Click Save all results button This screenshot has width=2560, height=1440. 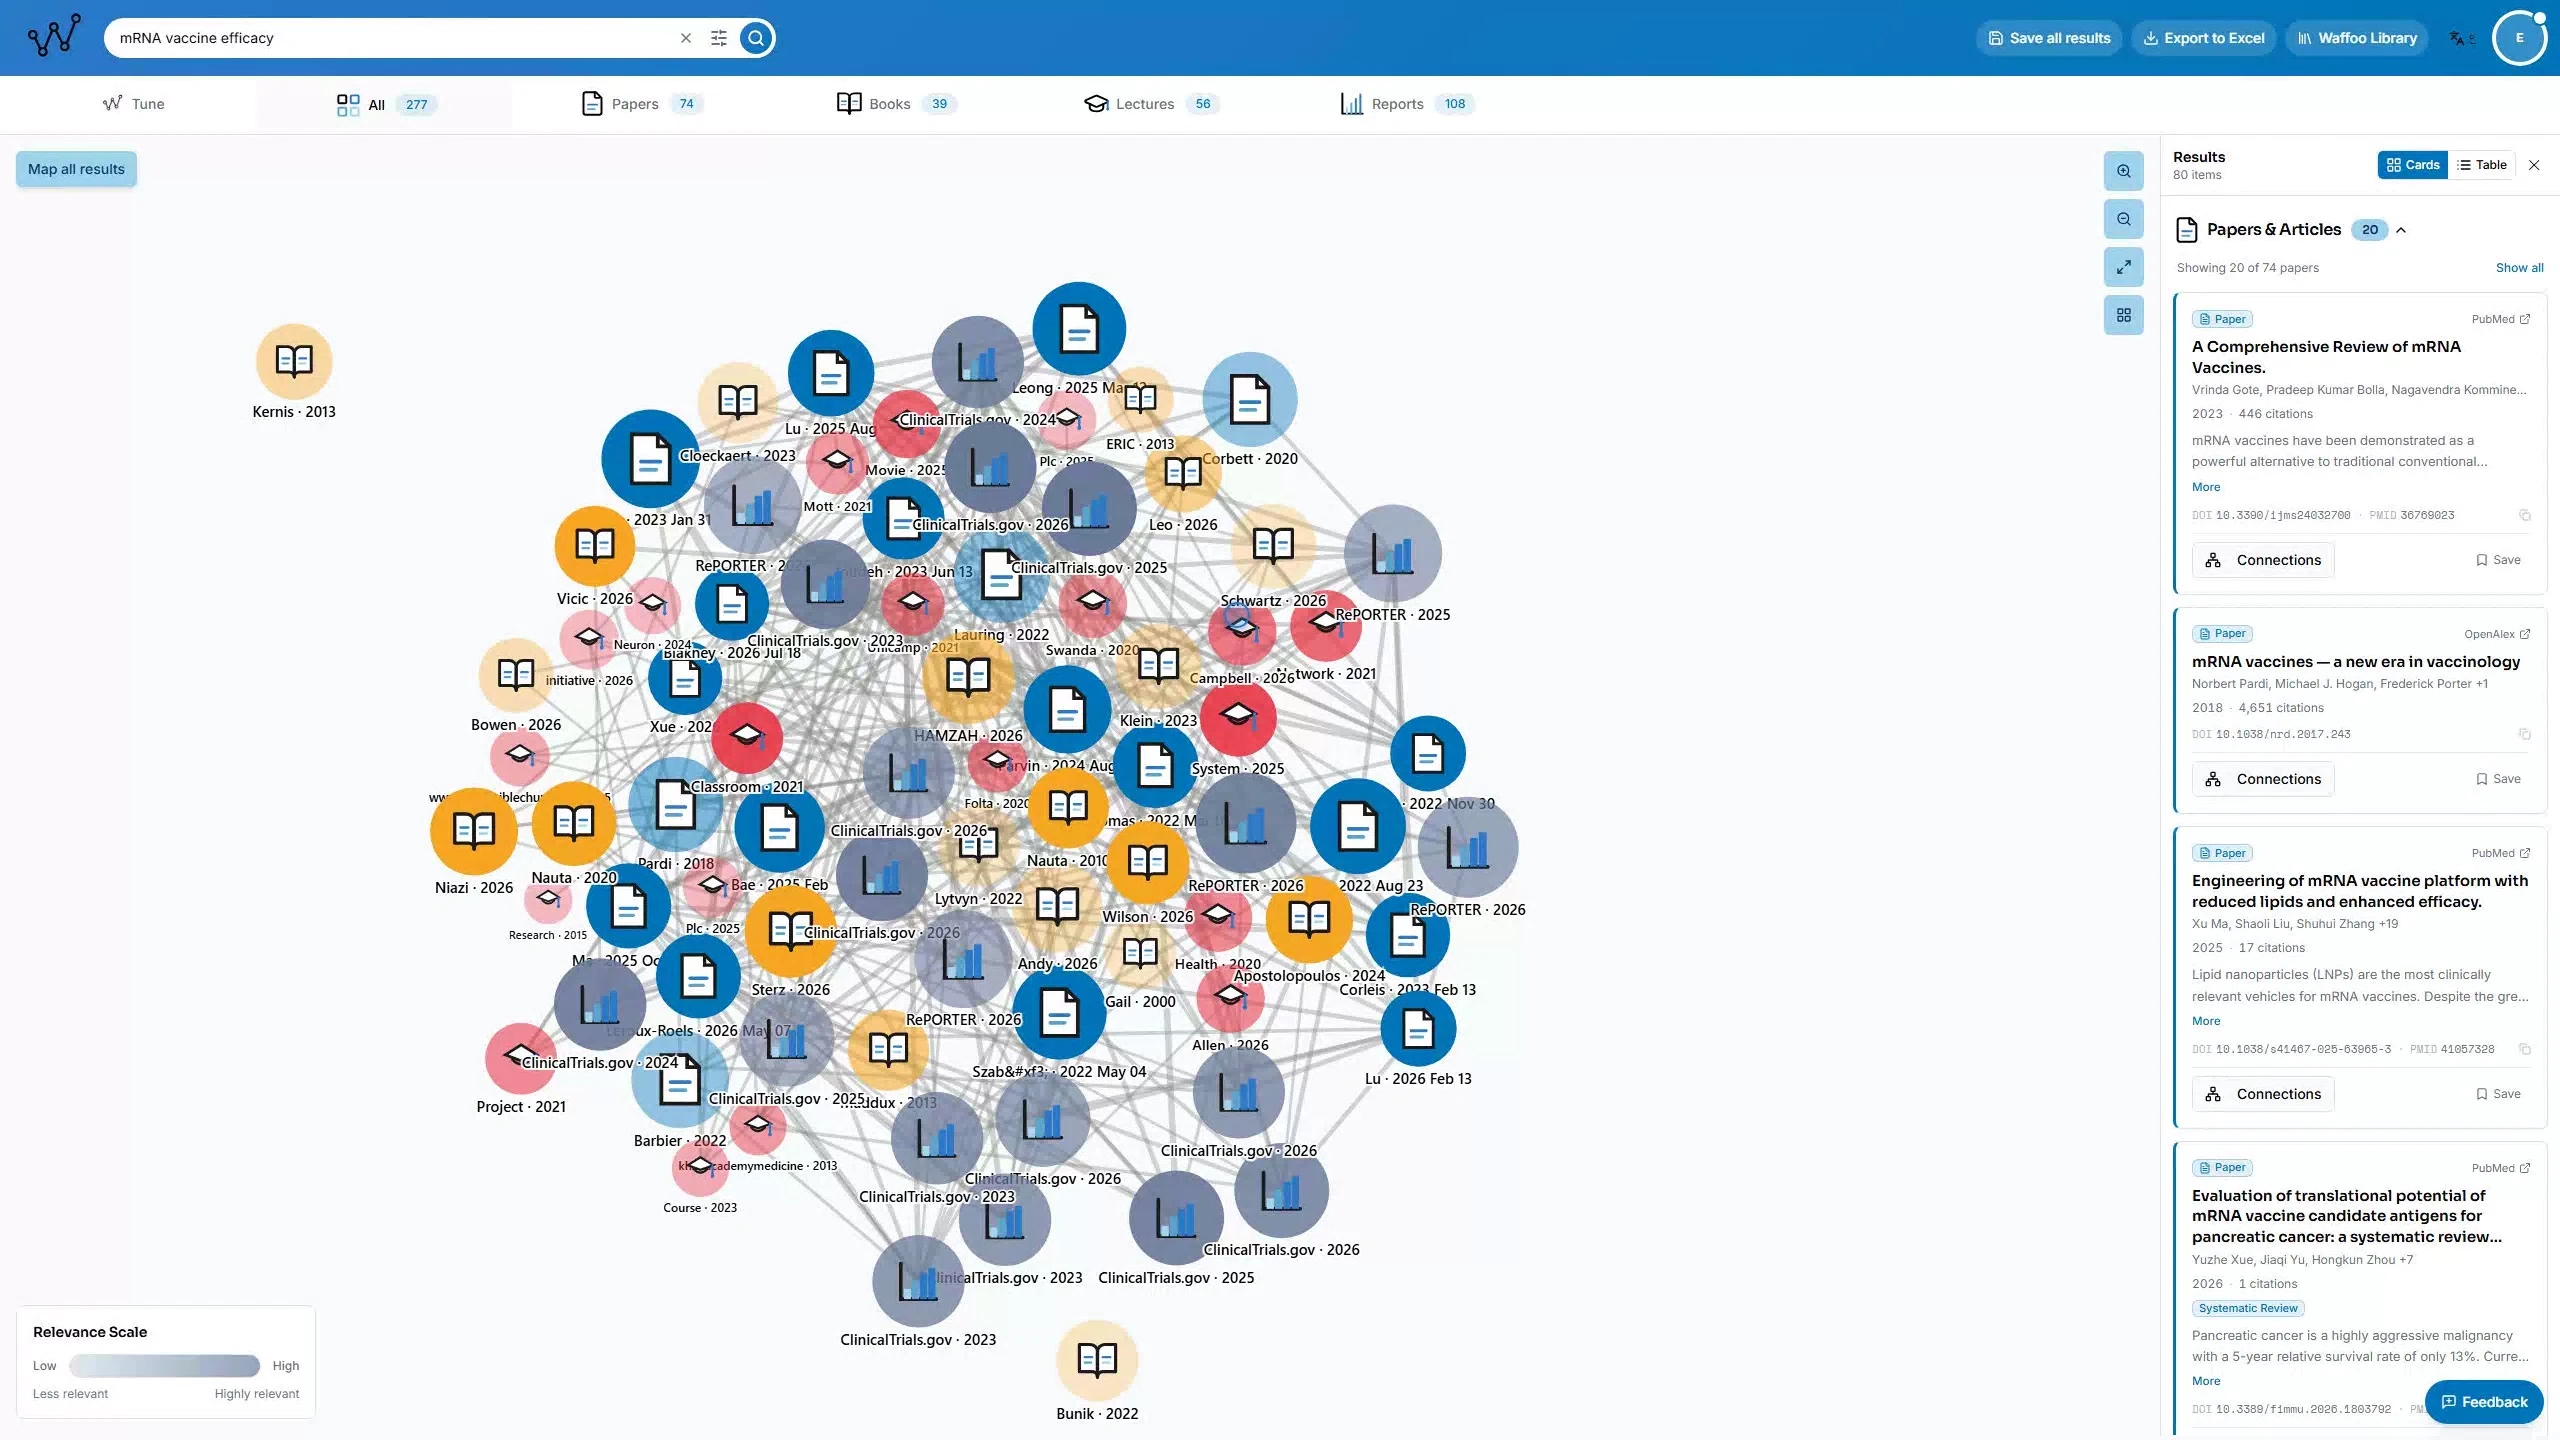[2049, 38]
